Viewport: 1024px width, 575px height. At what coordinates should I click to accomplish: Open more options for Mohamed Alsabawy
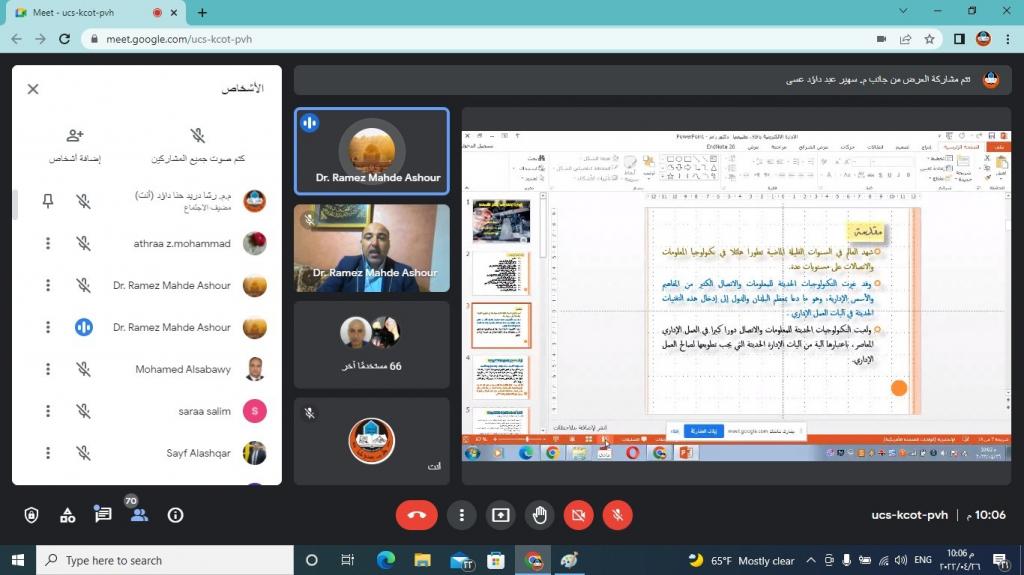pyautogui.click(x=48, y=369)
